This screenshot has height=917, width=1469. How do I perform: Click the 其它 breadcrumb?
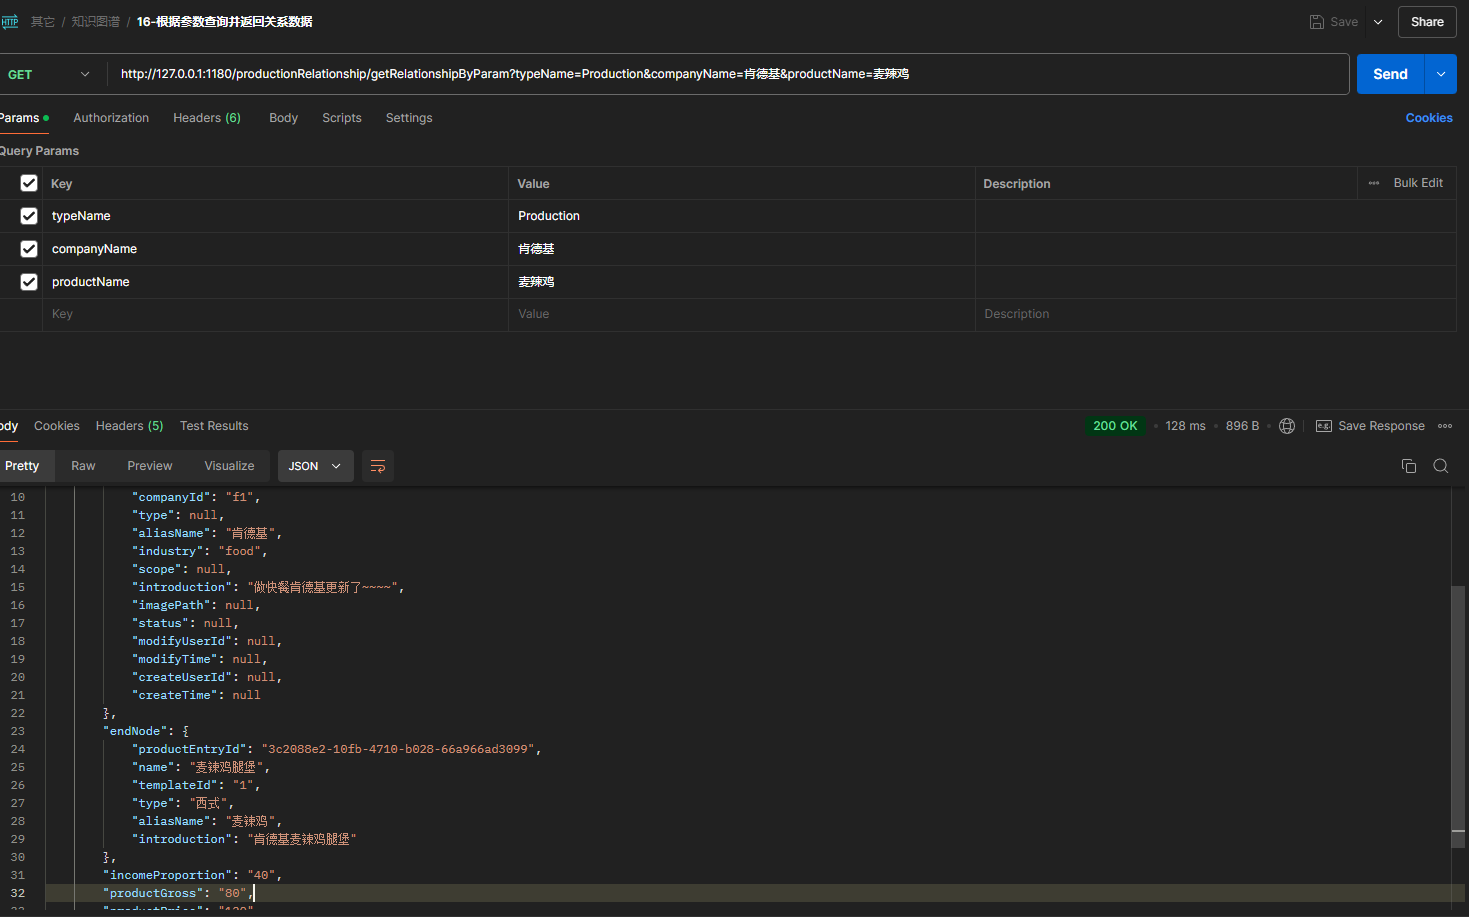point(43,22)
